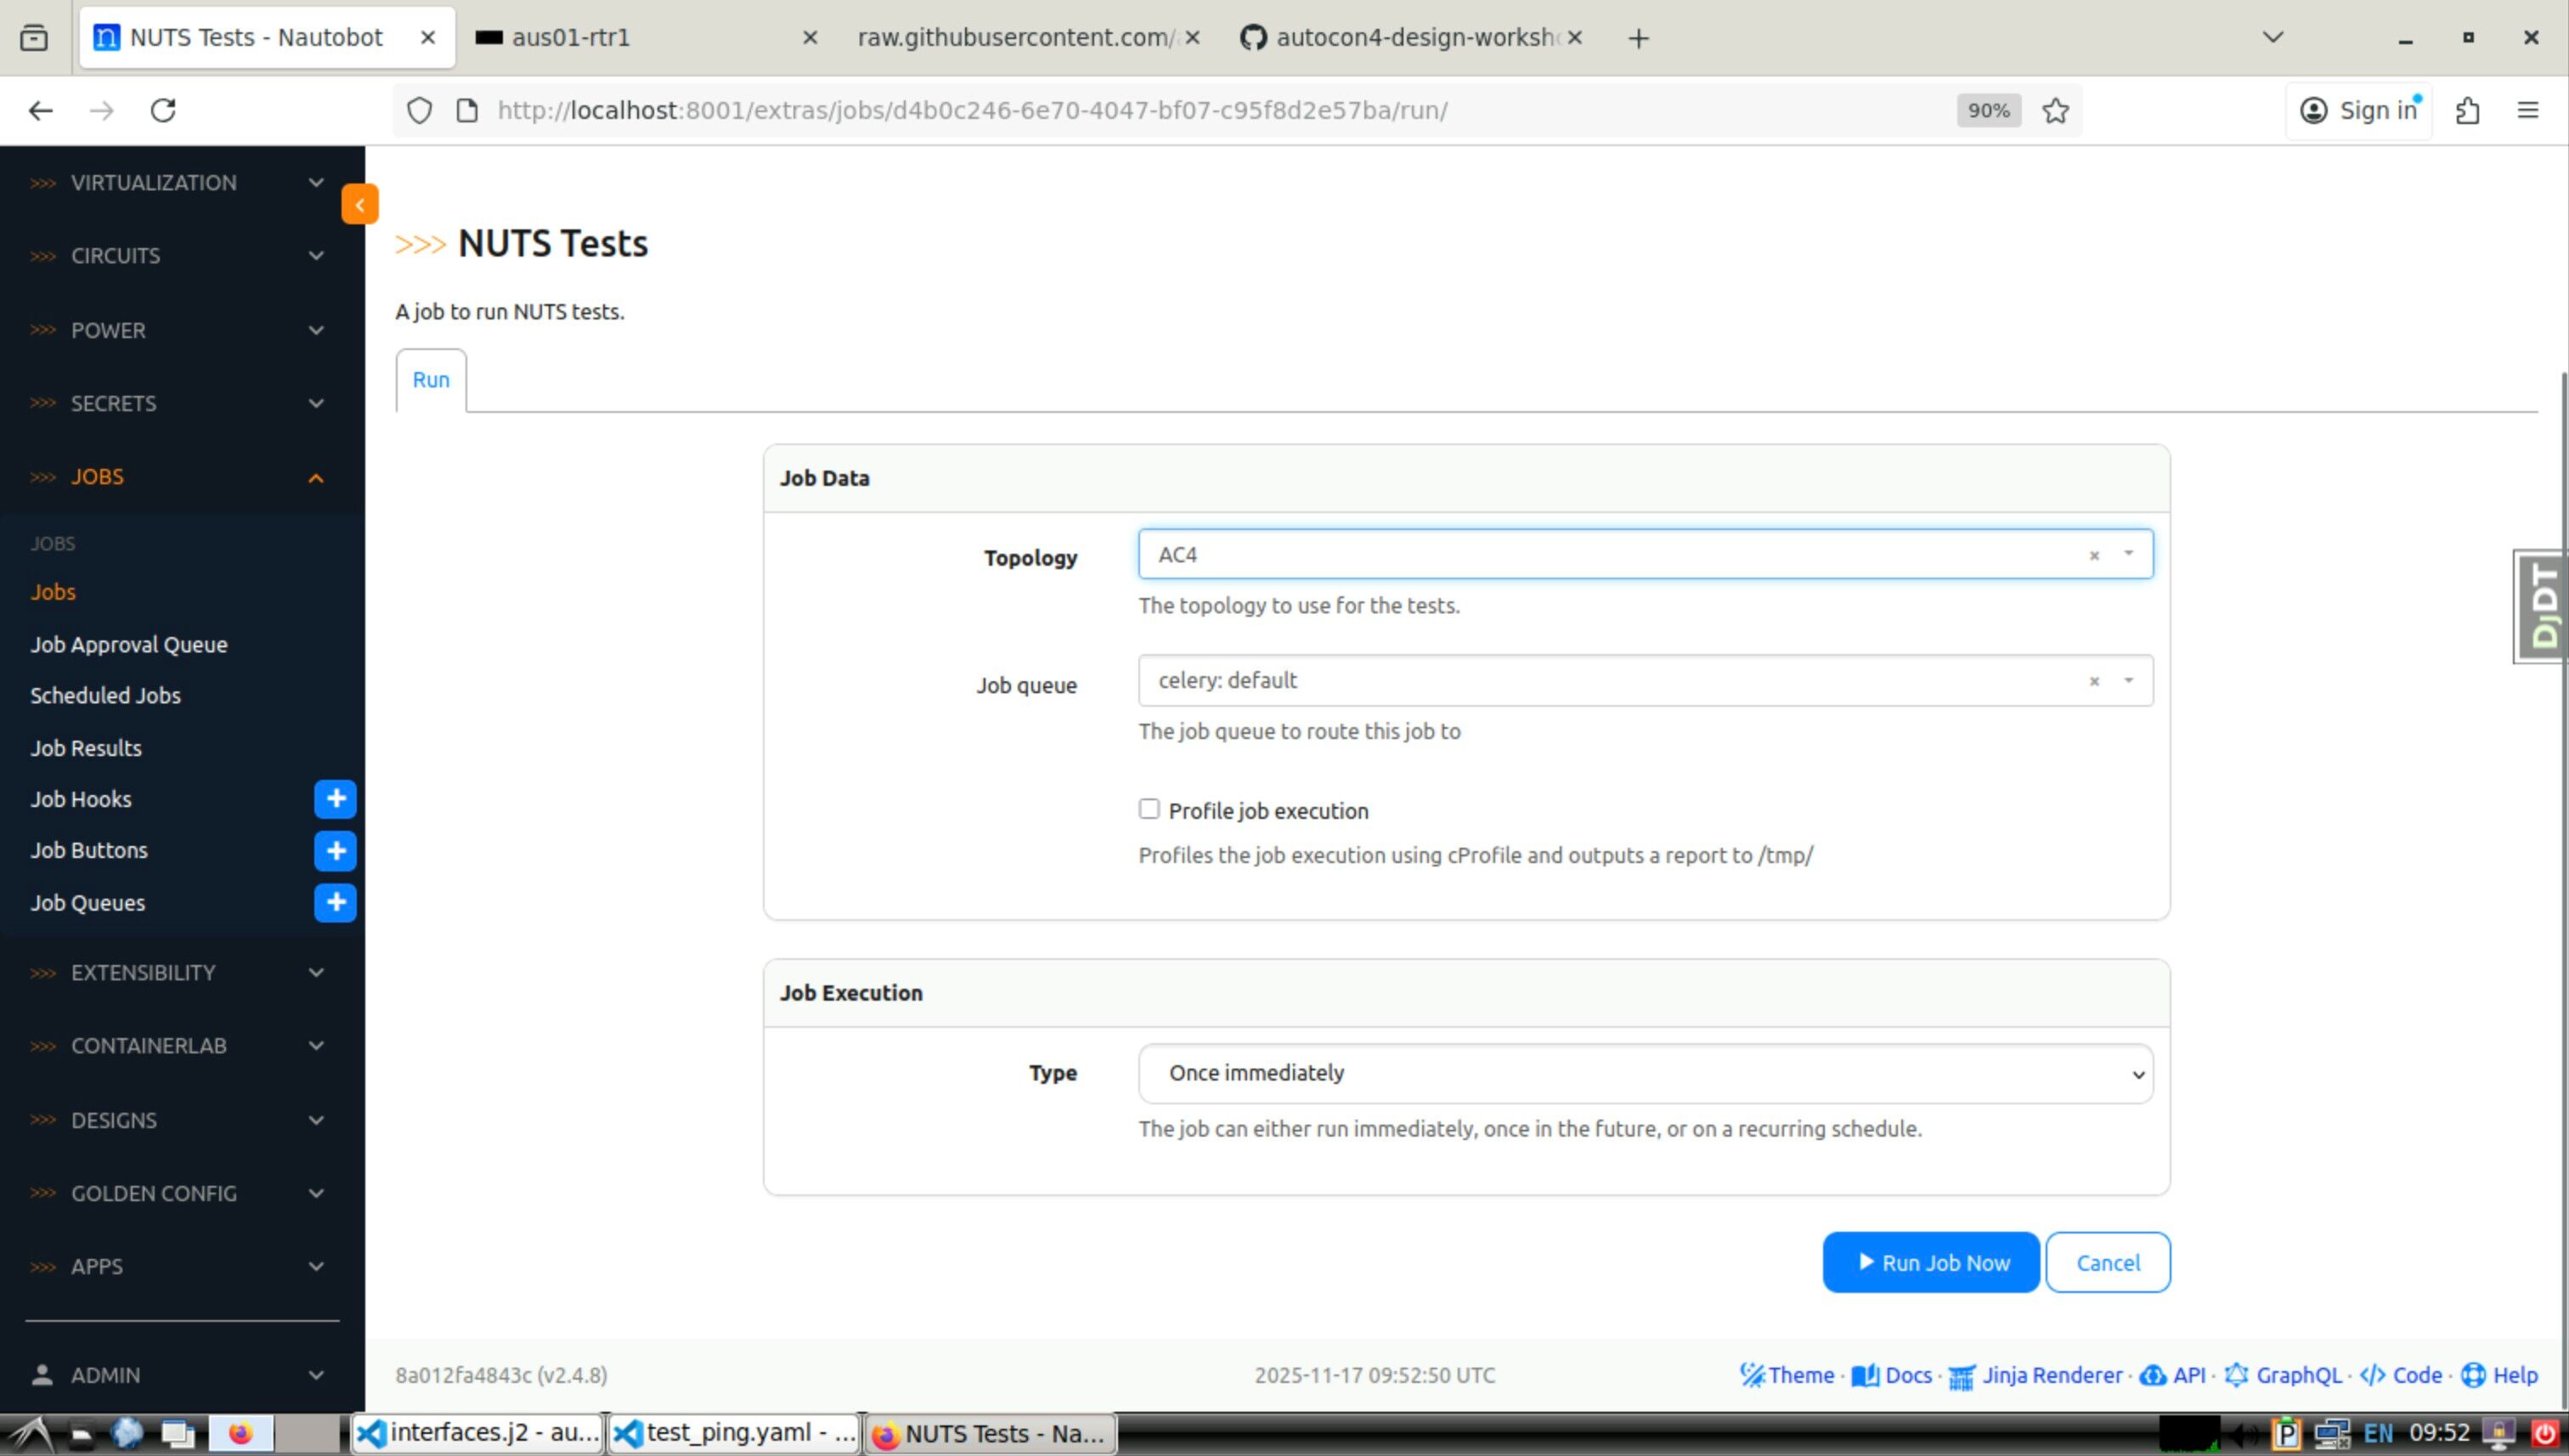This screenshot has height=1456, width=2569.
Task: Open the Django Debug Toolbar handle
Action: pyautogui.click(x=2542, y=606)
